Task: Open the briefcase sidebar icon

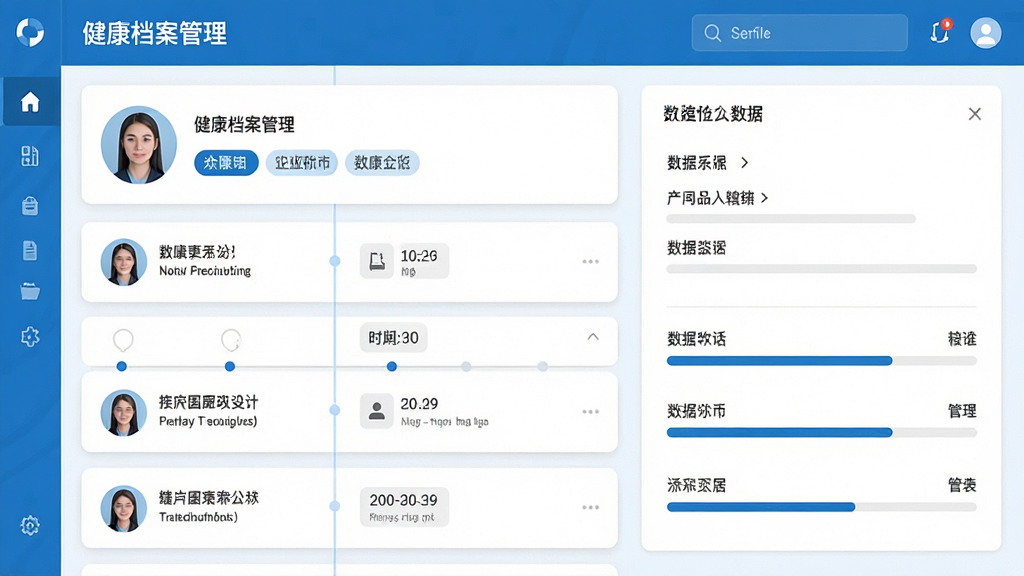Action: pyautogui.click(x=30, y=206)
